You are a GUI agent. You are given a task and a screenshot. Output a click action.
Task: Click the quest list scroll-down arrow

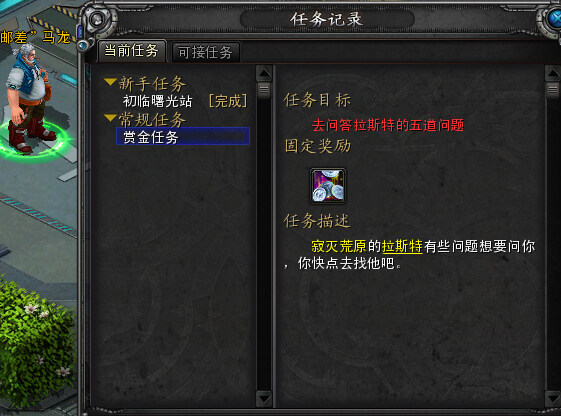[264, 399]
